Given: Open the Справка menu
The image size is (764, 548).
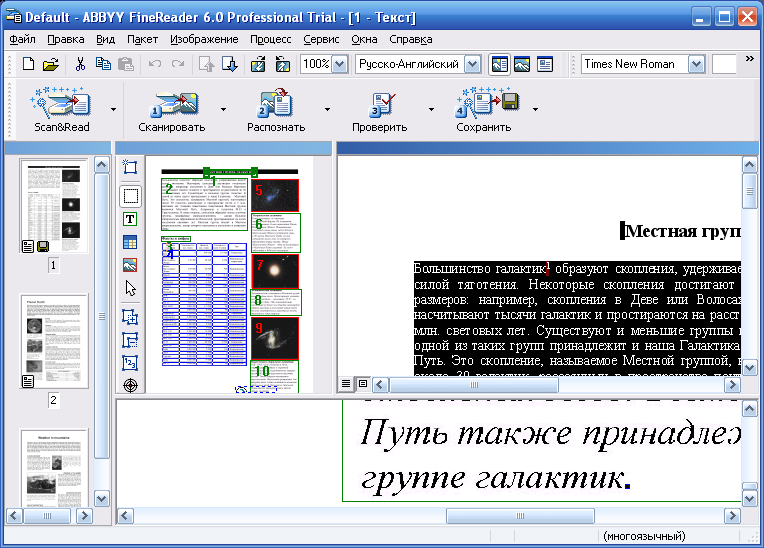Looking at the screenshot, I should [x=411, y=39].
